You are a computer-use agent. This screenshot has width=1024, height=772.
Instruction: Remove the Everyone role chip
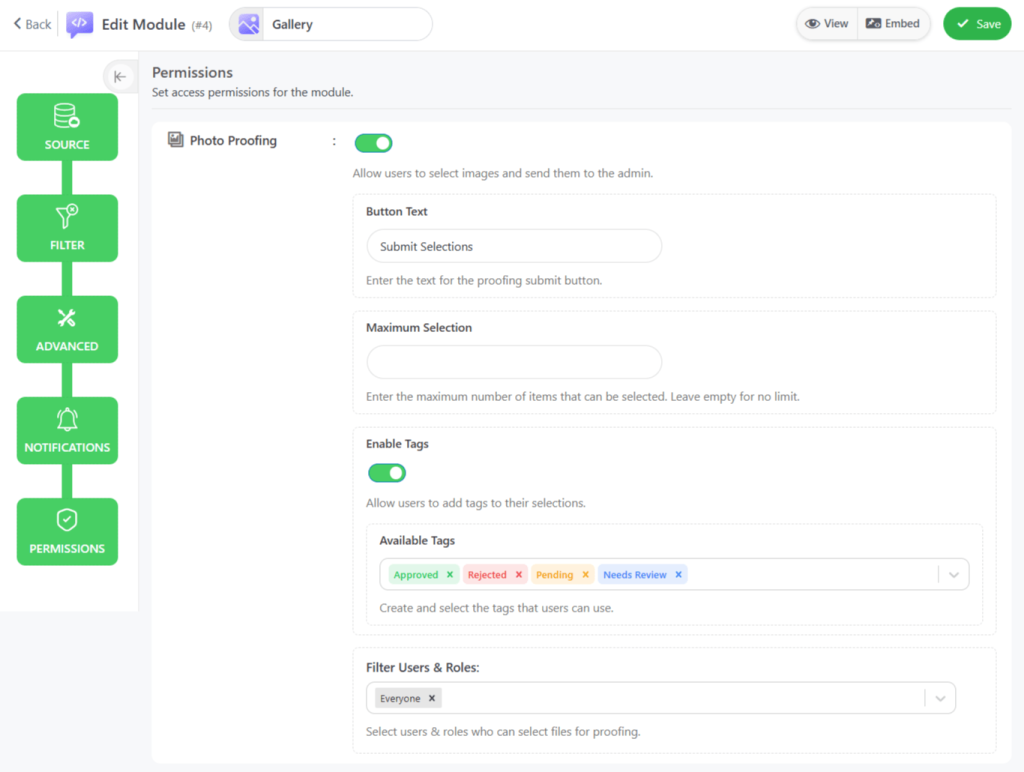(x=432, y=698)
